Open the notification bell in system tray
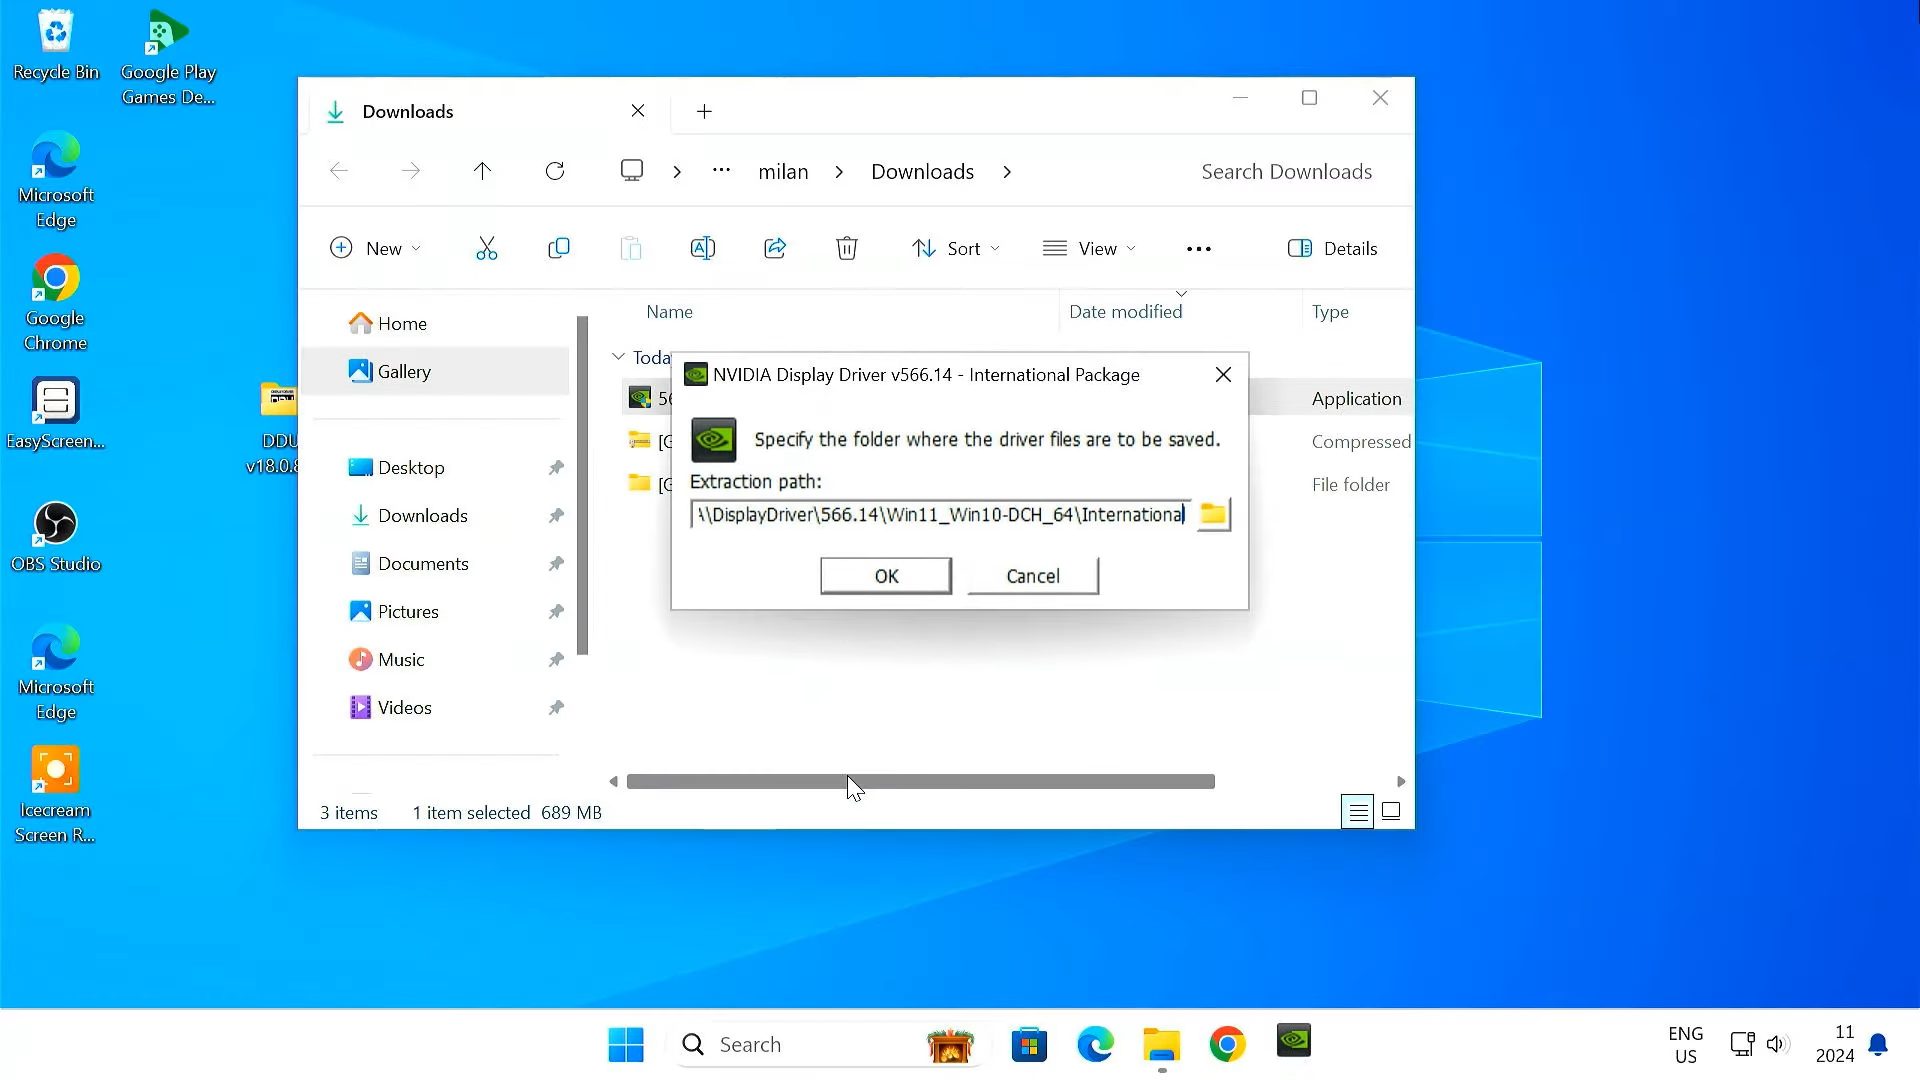 pyautogui.click(x=1878, y=1045)
